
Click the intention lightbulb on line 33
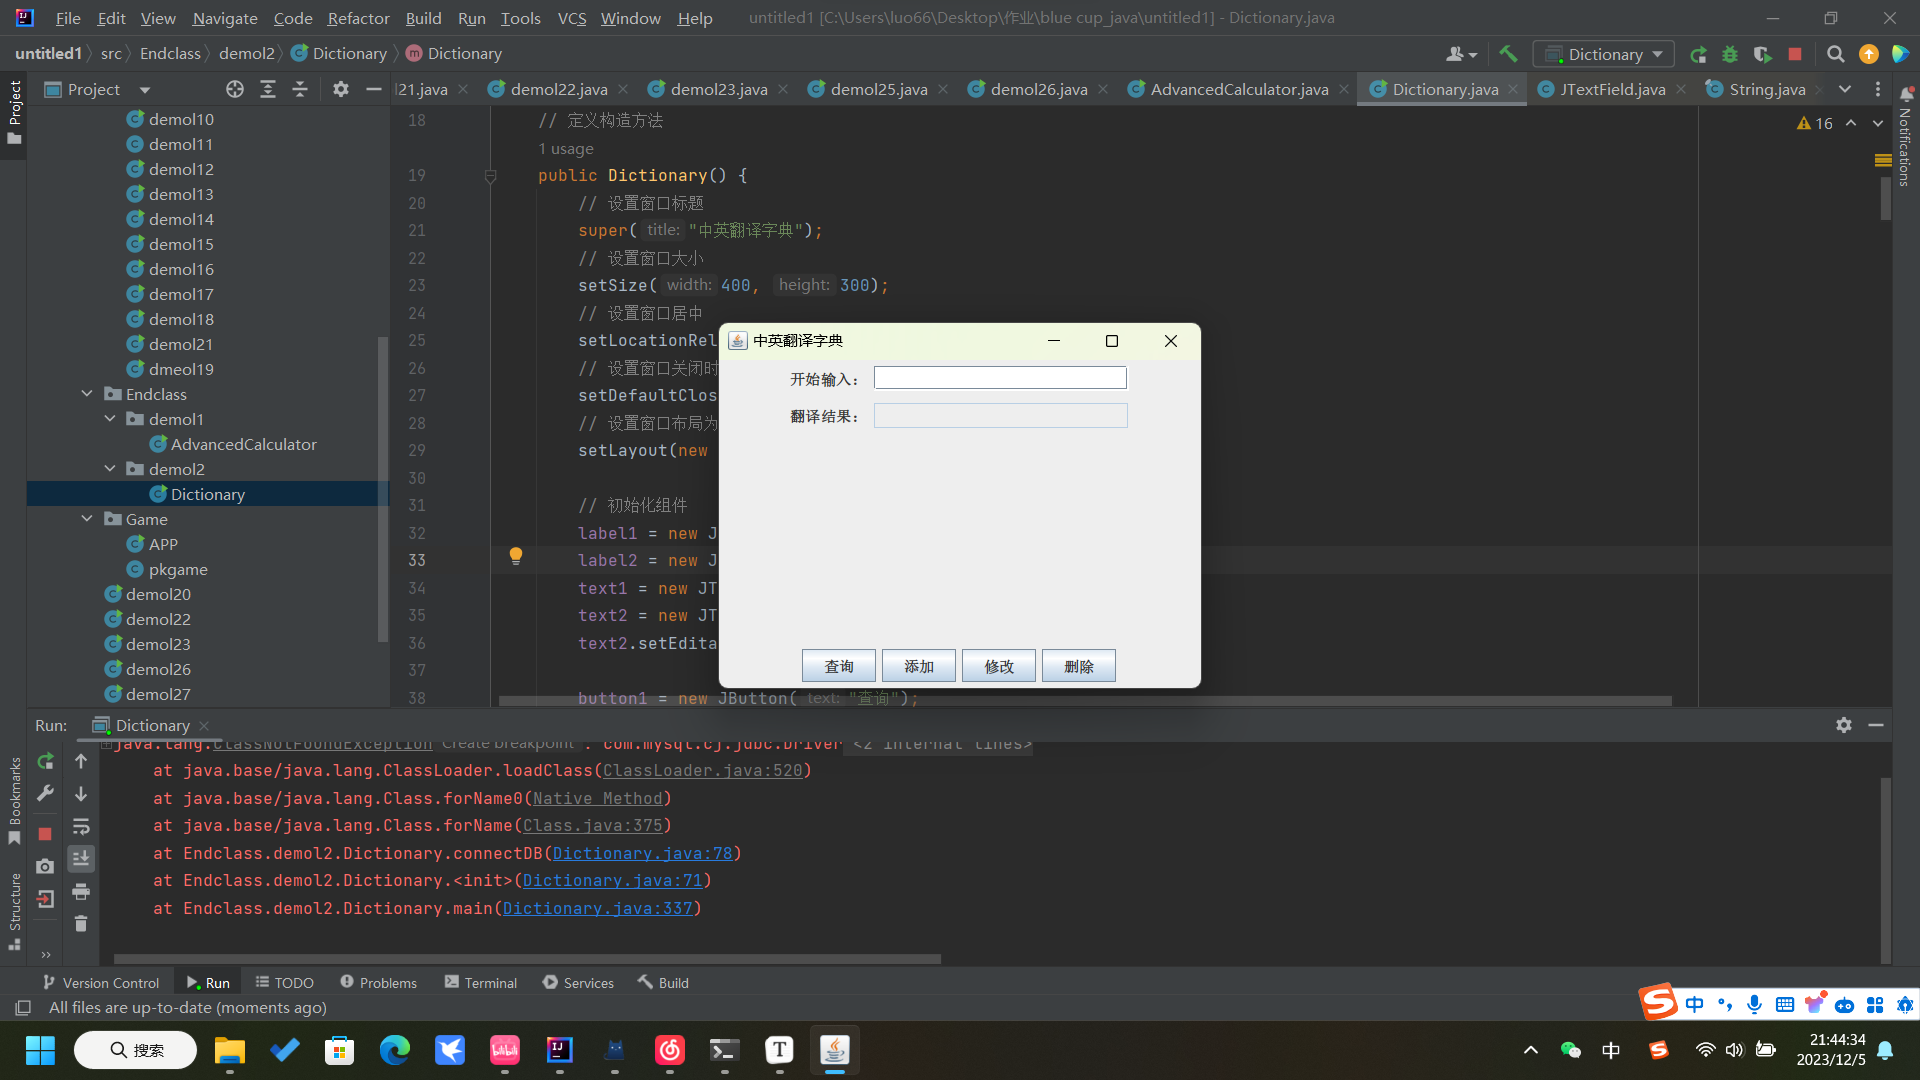pyautogui.click(x=516, y=555)
